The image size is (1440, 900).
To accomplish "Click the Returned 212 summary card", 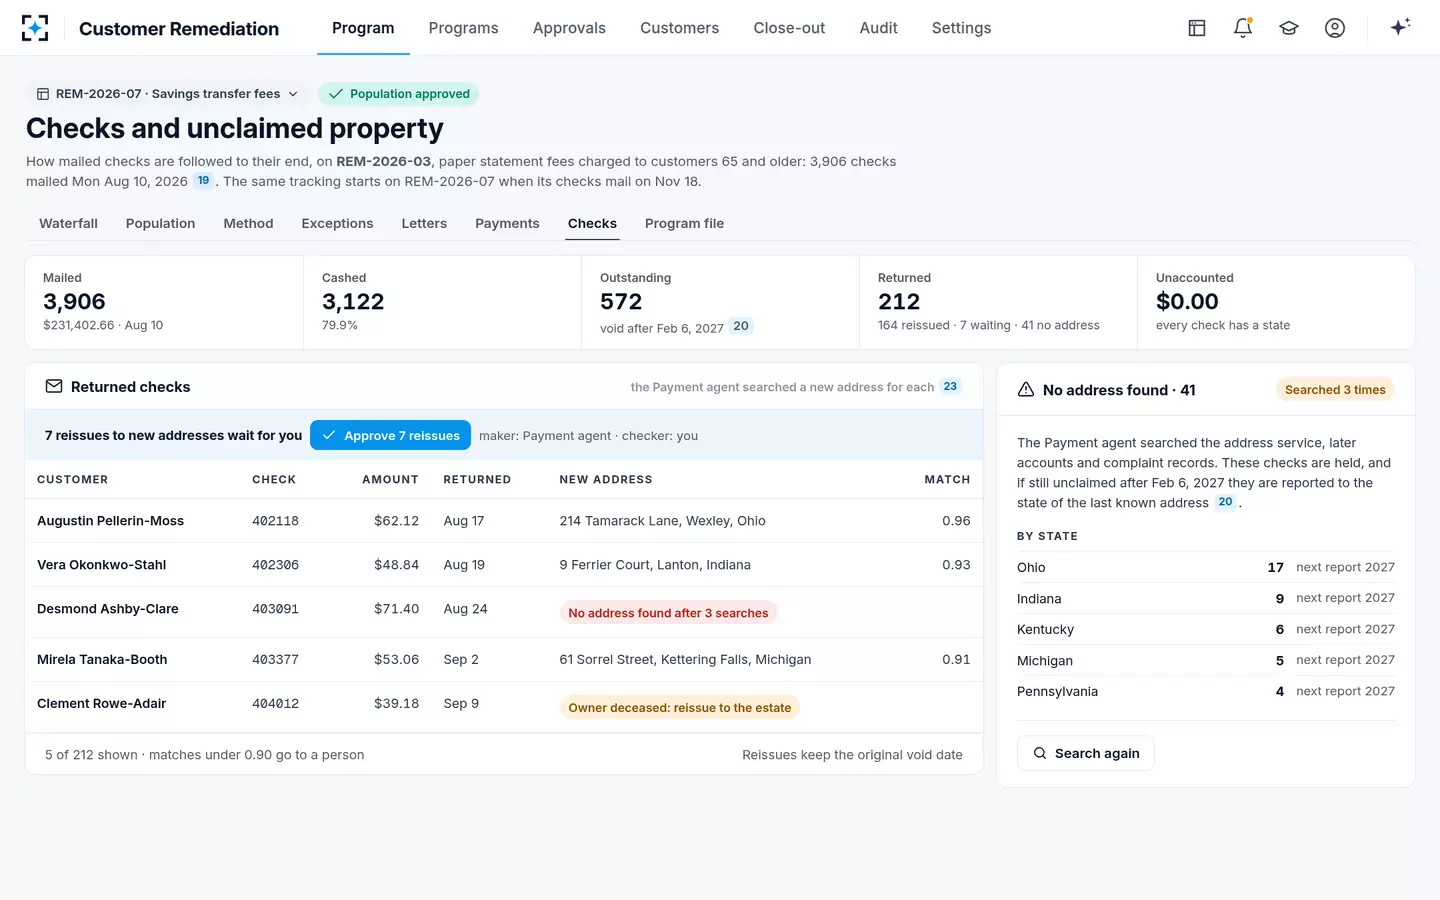I will (998, 302).
